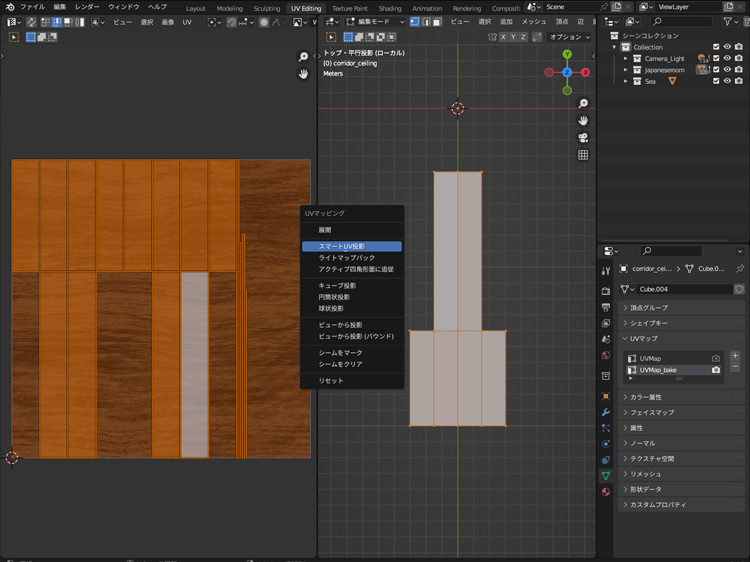Set UVMap as active render map
The height and width of the screenshot is (562, 750).
click(x=716, y=358)
